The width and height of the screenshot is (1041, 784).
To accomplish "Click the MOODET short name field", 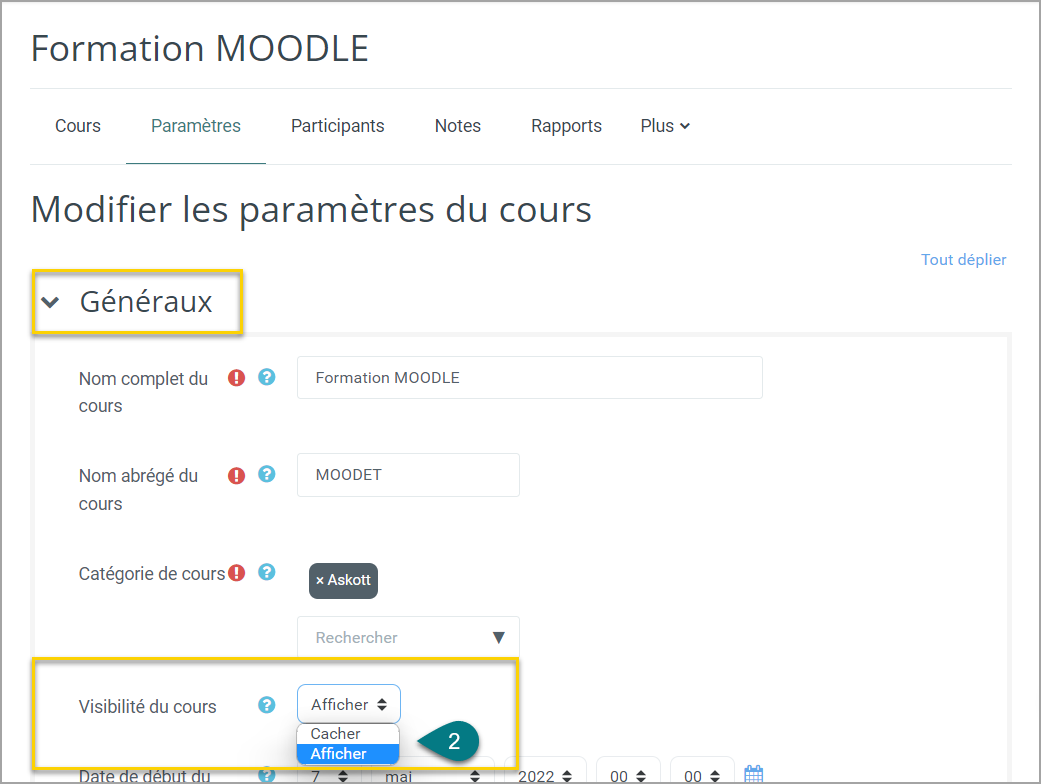I will pos(408,475).
